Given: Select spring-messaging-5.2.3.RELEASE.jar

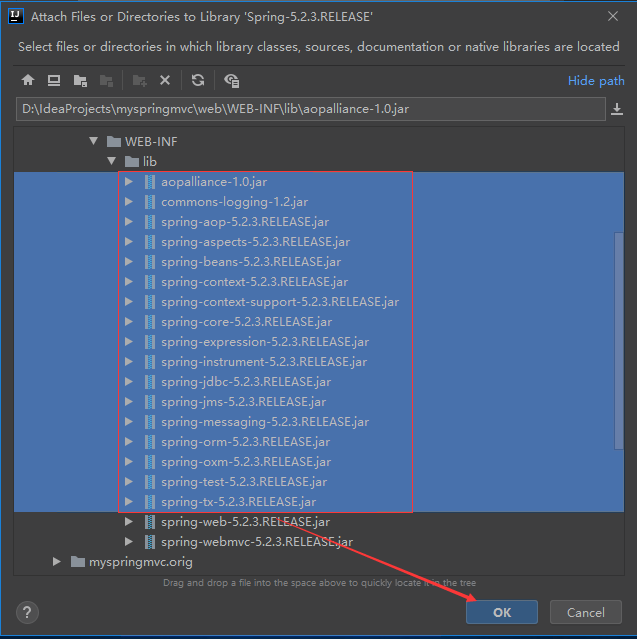Looking at the screenshot, I should coord(265,422).
